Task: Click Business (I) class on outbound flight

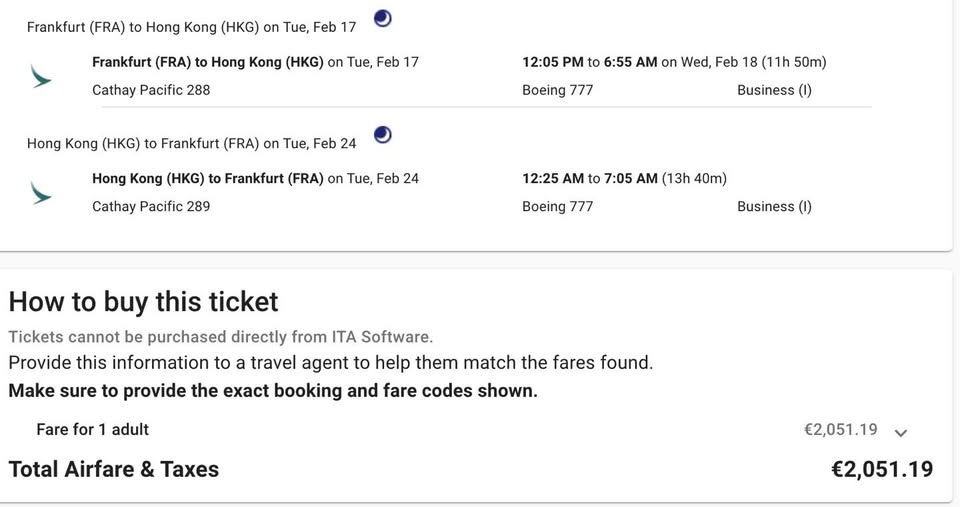Action: pos(774,90)
